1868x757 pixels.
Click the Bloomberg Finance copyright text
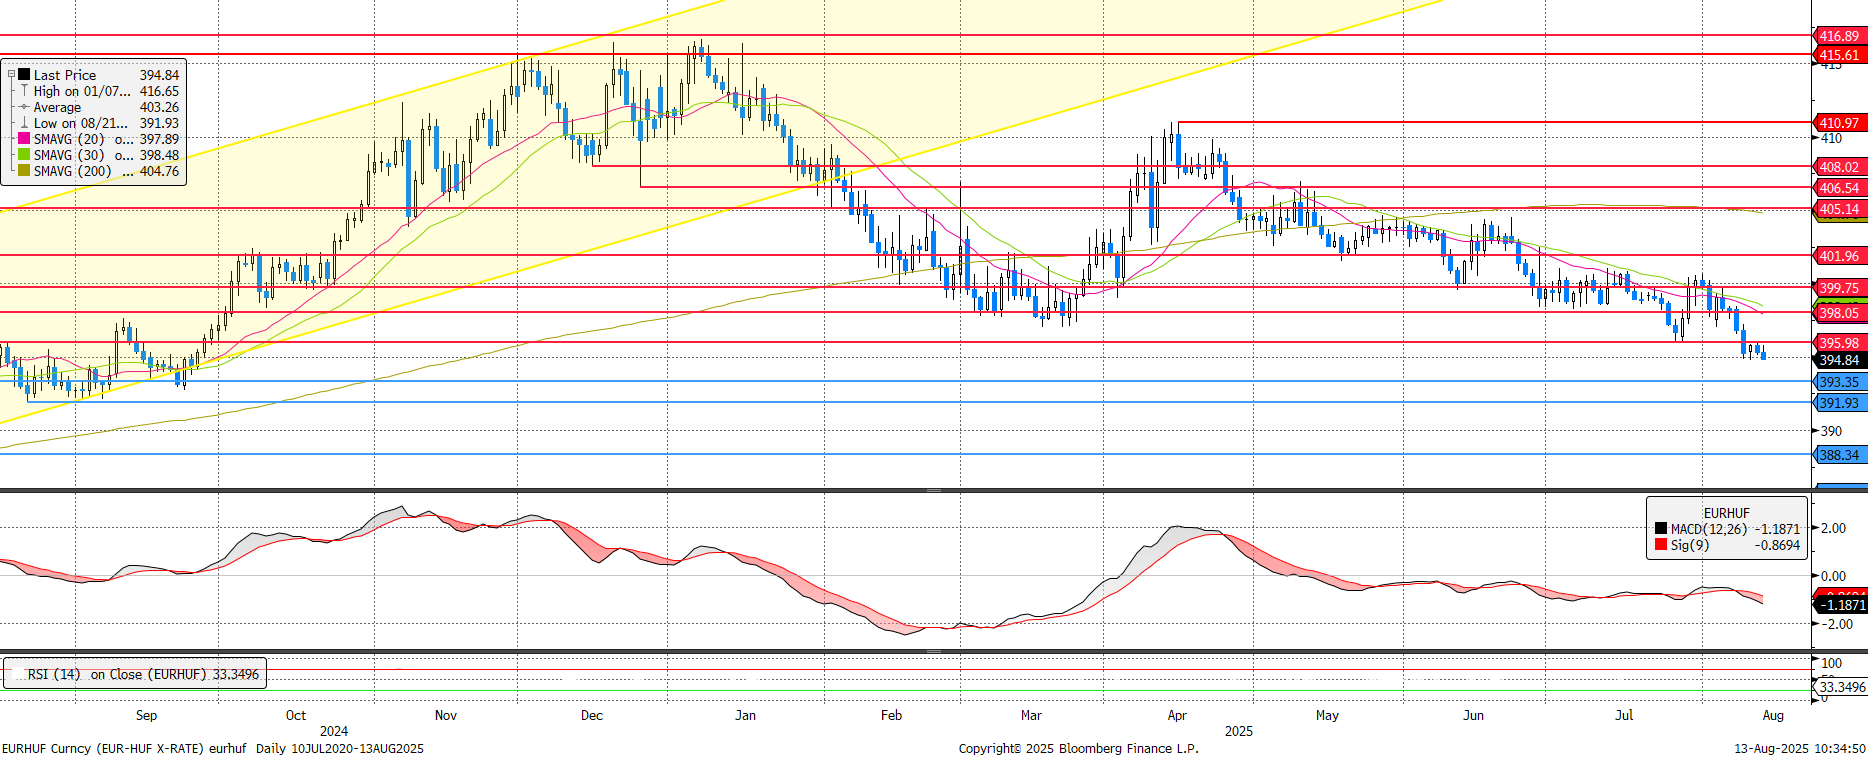tap(1078, 748)
